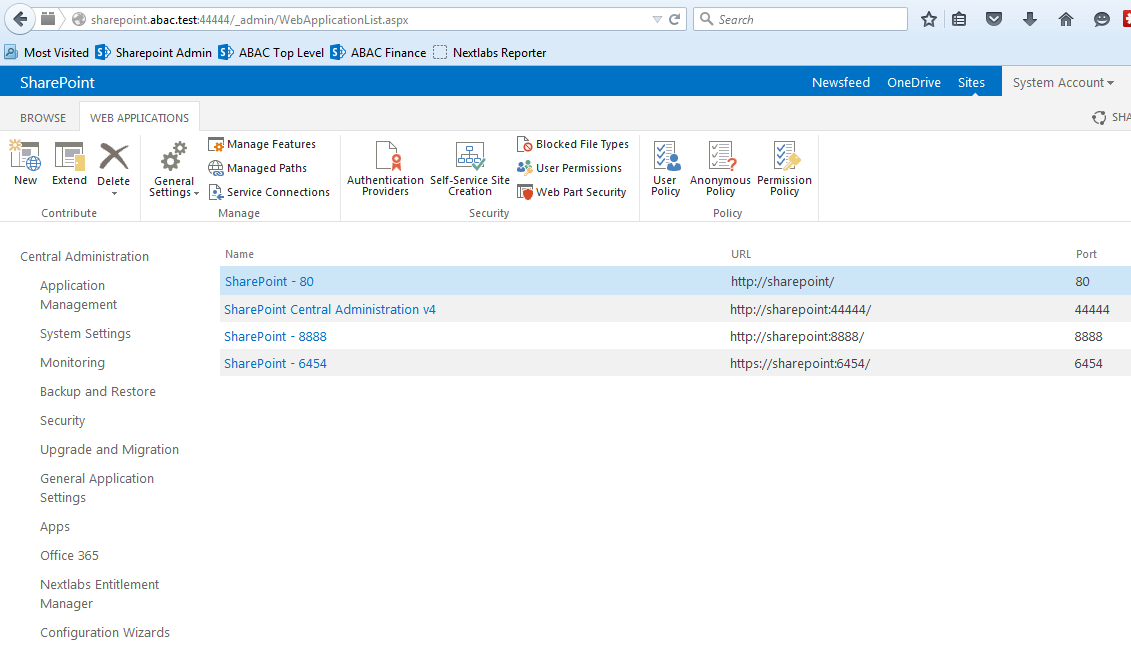Select SharePoint Central Administration v4

click(x=330, y=310)
